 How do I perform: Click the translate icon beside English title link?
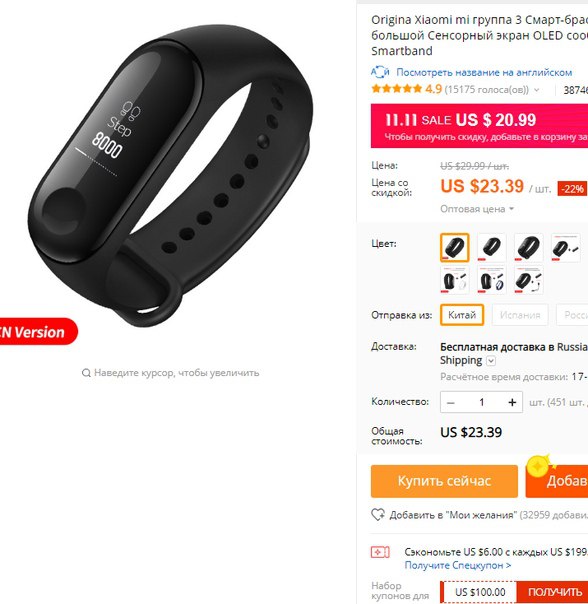[380, 72]
